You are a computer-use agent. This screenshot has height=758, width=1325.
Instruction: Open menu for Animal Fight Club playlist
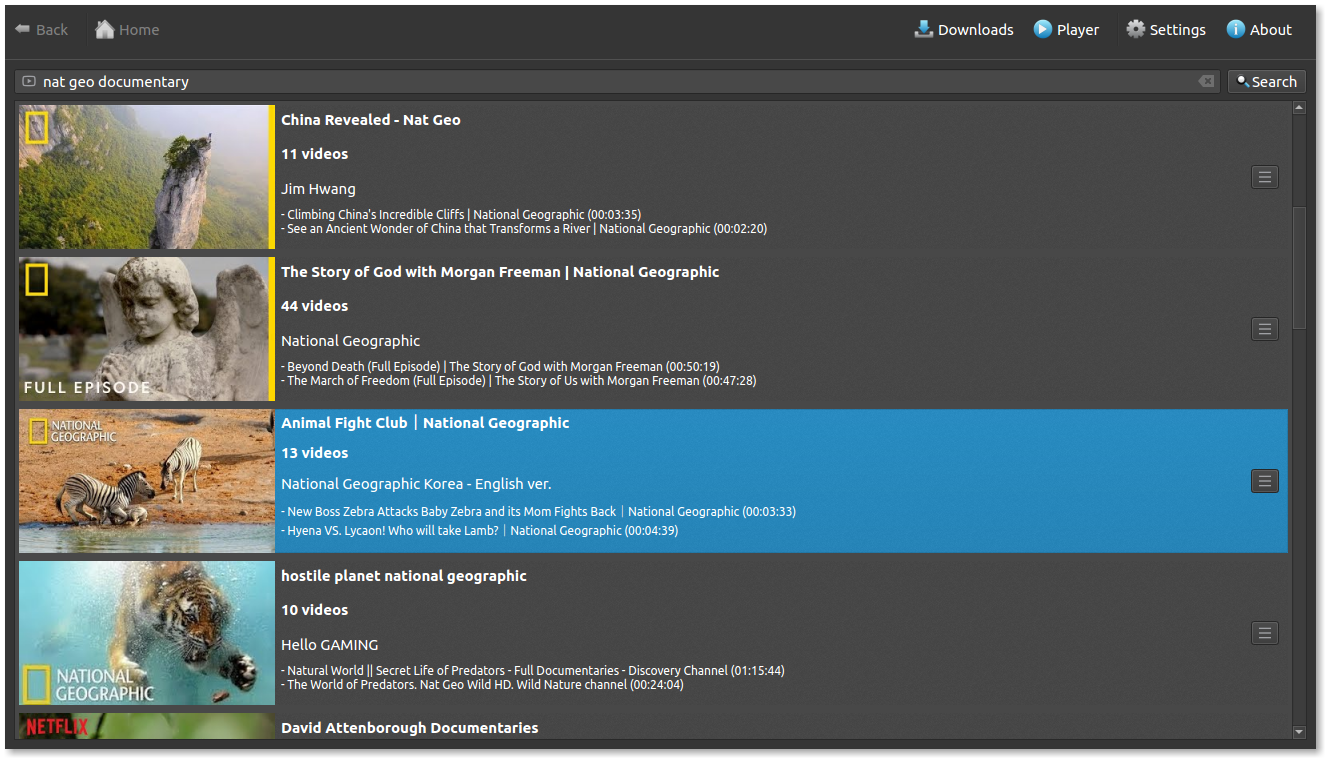(x=1264, y=481)
